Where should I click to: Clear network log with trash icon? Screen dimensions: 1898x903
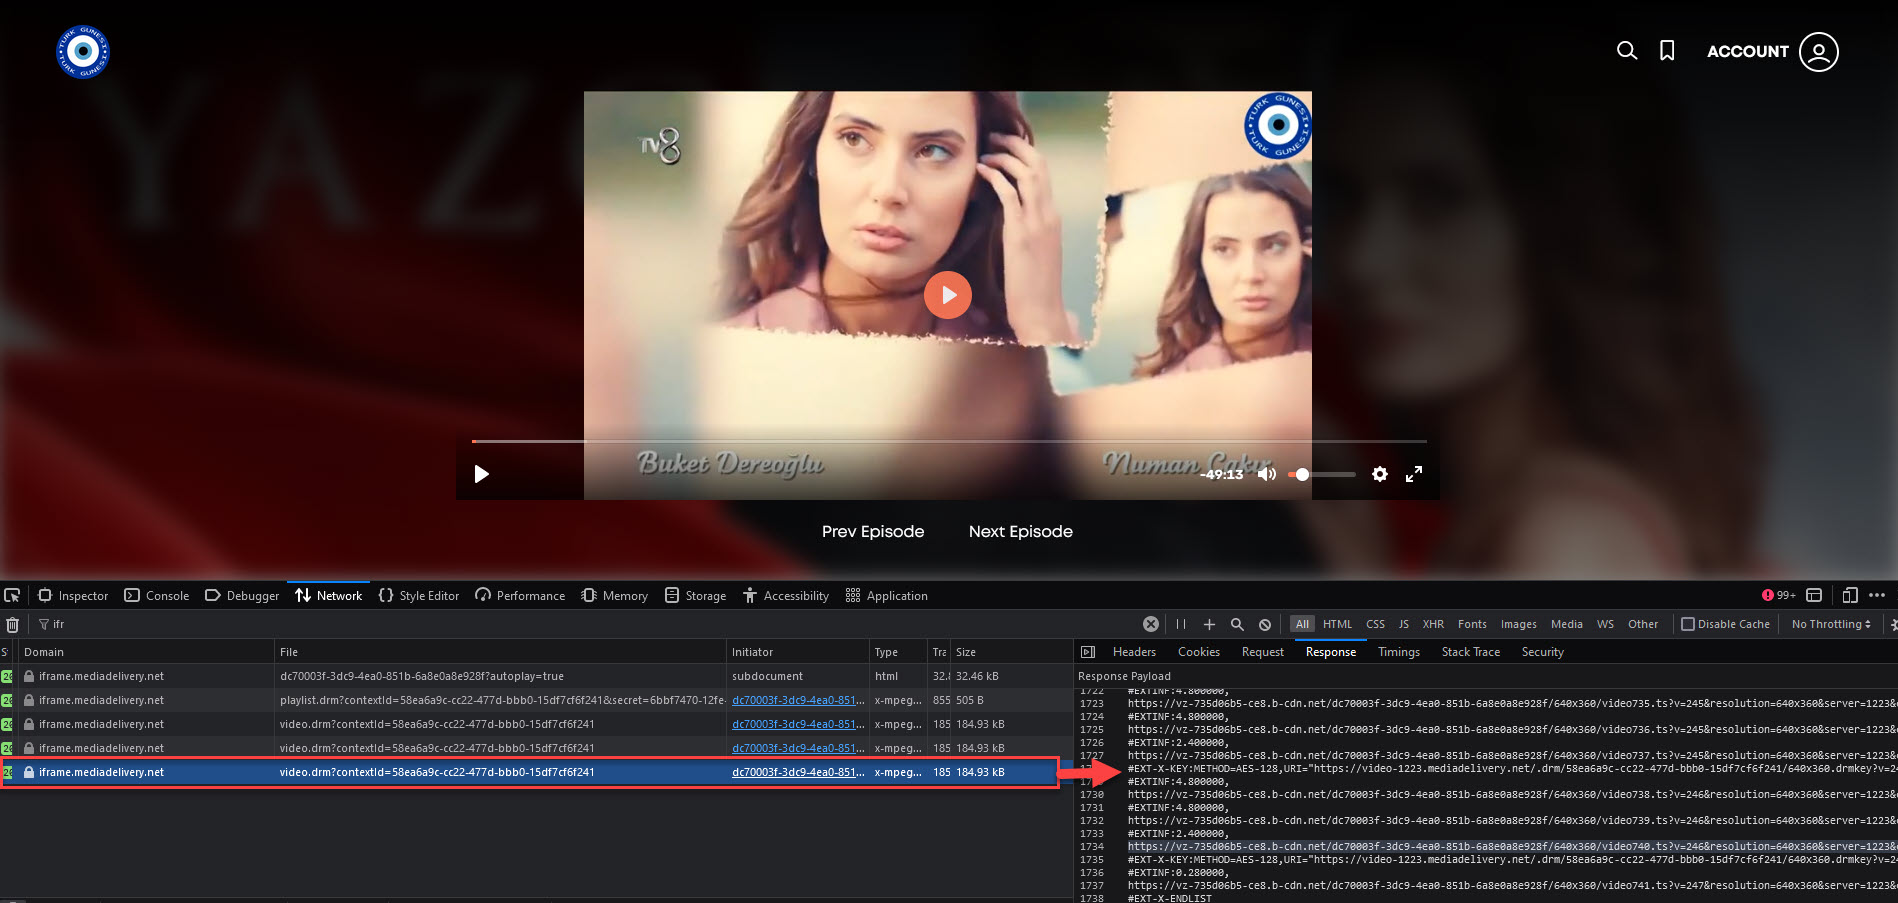[12, 624]
